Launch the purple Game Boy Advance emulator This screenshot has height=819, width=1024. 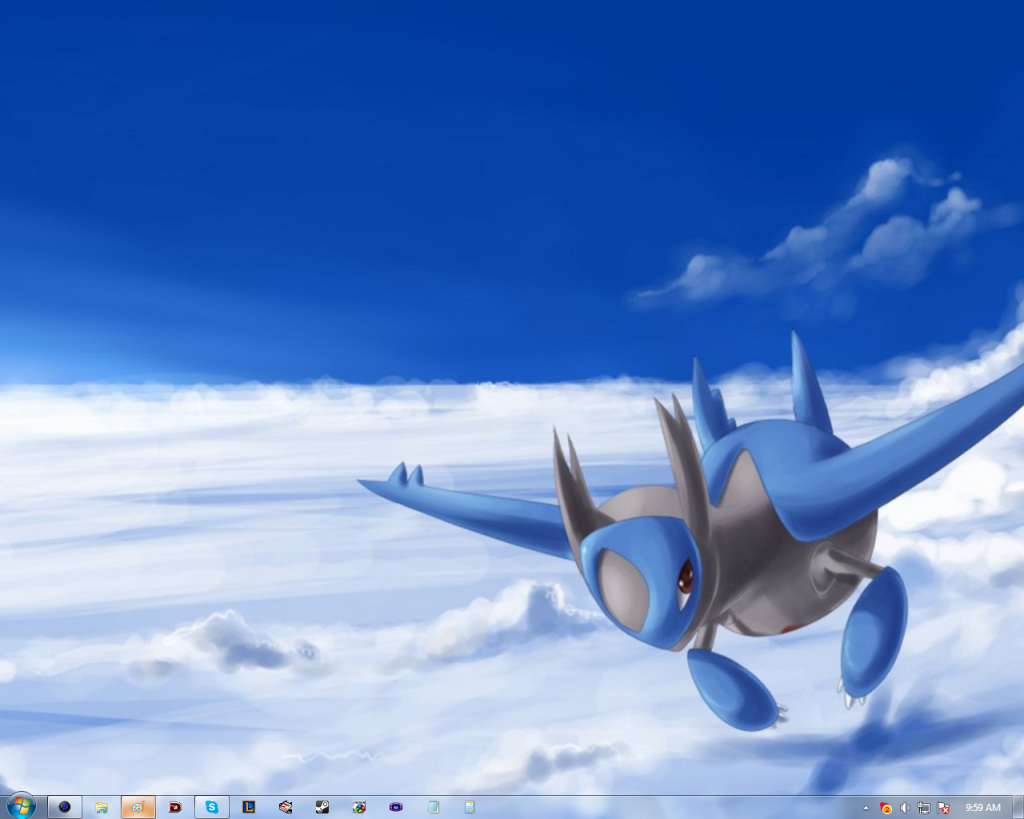[x=396, y=807]
